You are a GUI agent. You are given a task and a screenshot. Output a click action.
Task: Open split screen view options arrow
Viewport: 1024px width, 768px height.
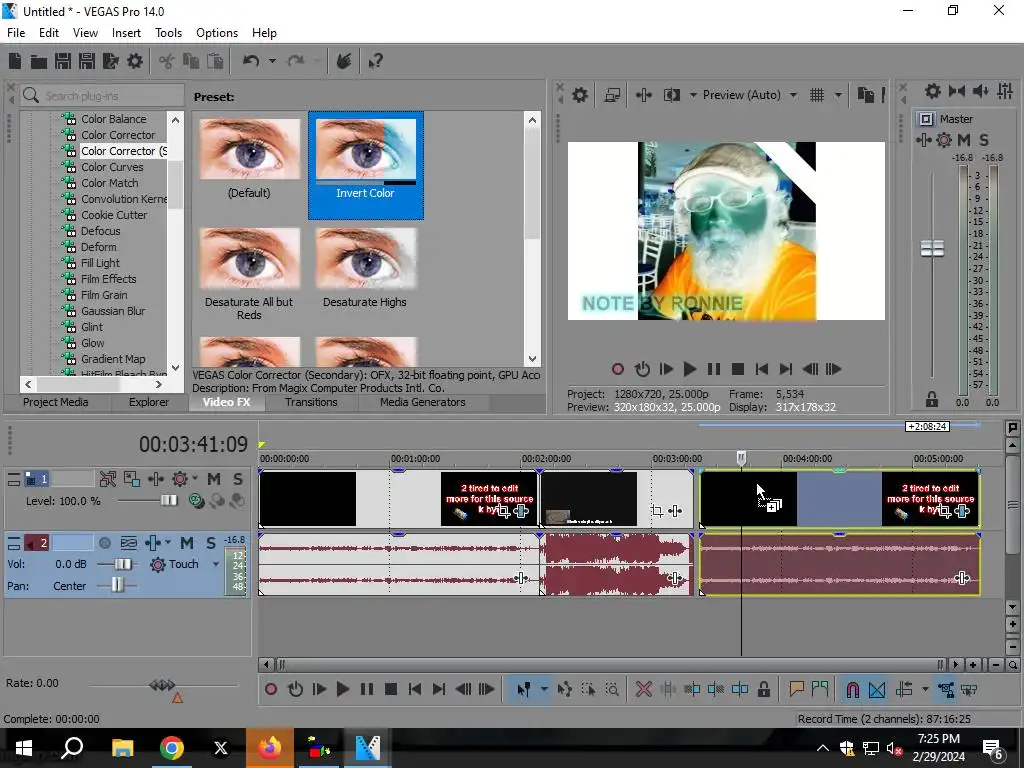(x=693, y=95)
